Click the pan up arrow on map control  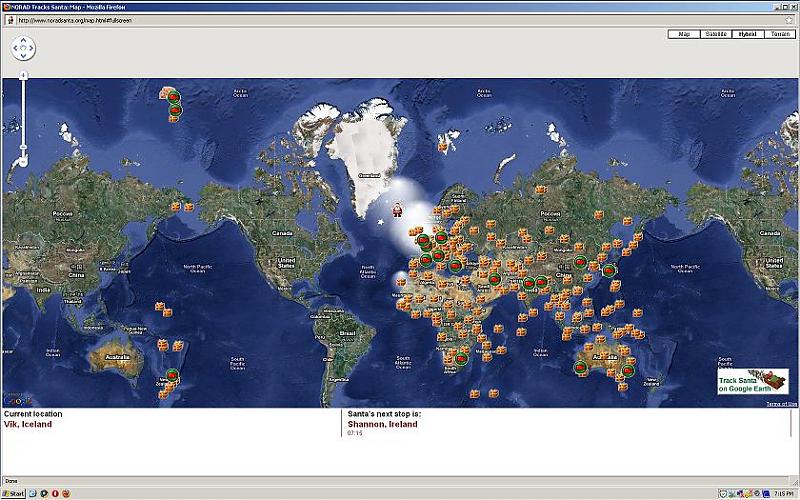click(x=23, y=40)
